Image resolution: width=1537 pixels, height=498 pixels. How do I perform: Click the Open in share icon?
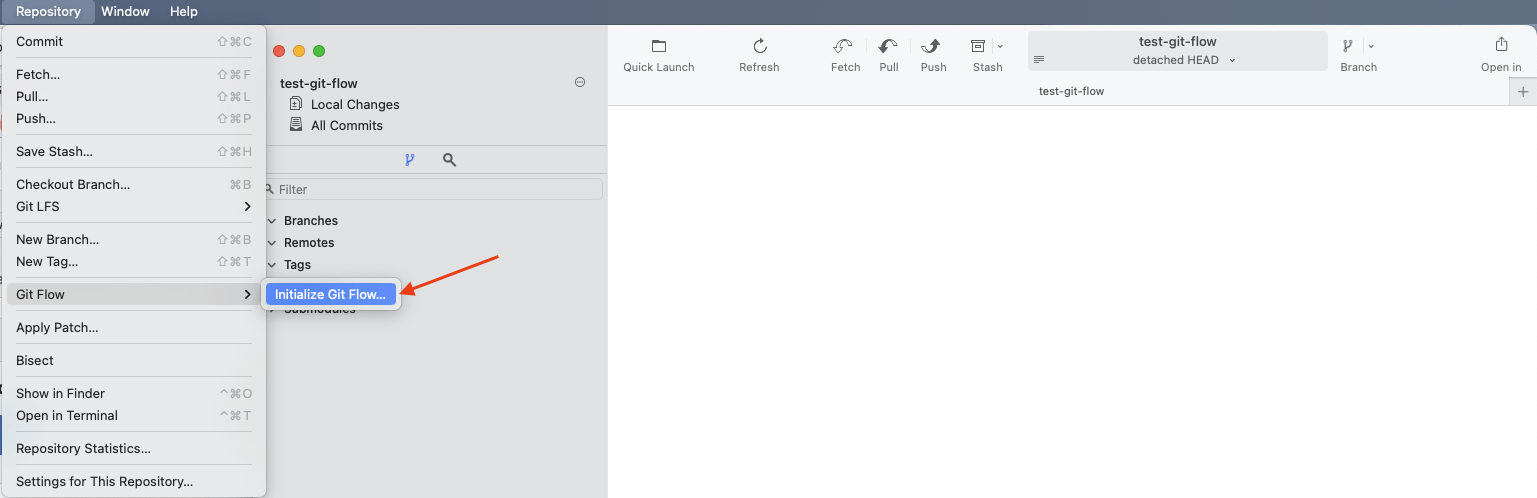tap(1501, 45)
